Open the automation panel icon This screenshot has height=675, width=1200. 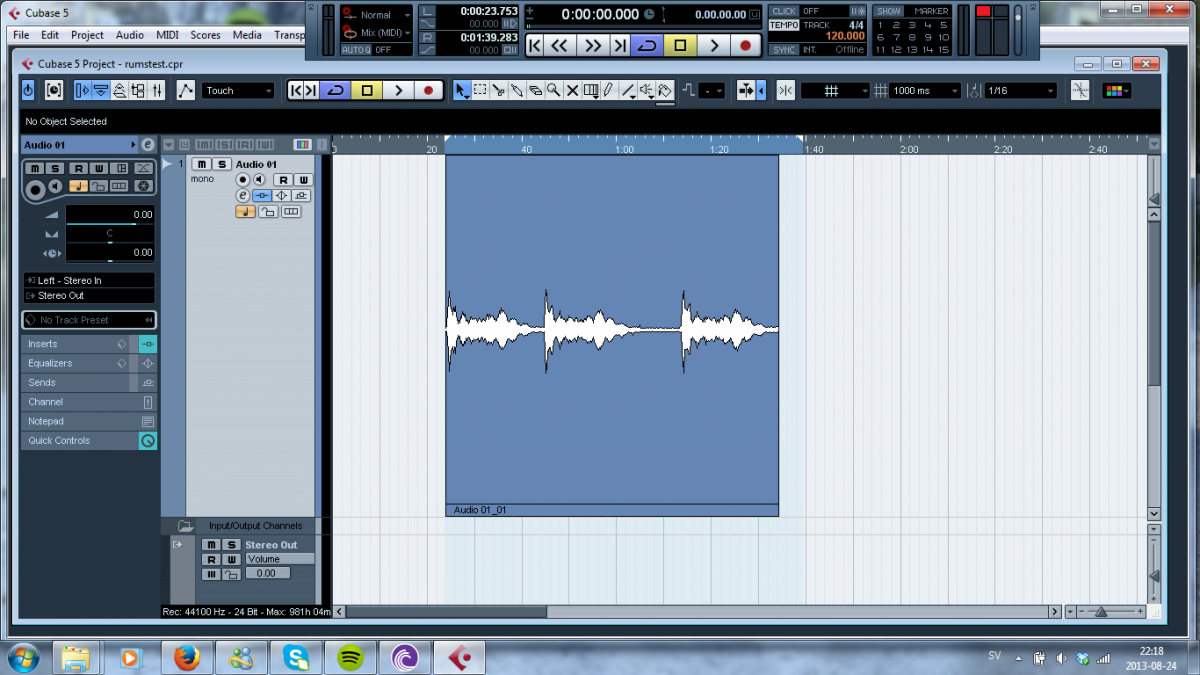[186, 90]
